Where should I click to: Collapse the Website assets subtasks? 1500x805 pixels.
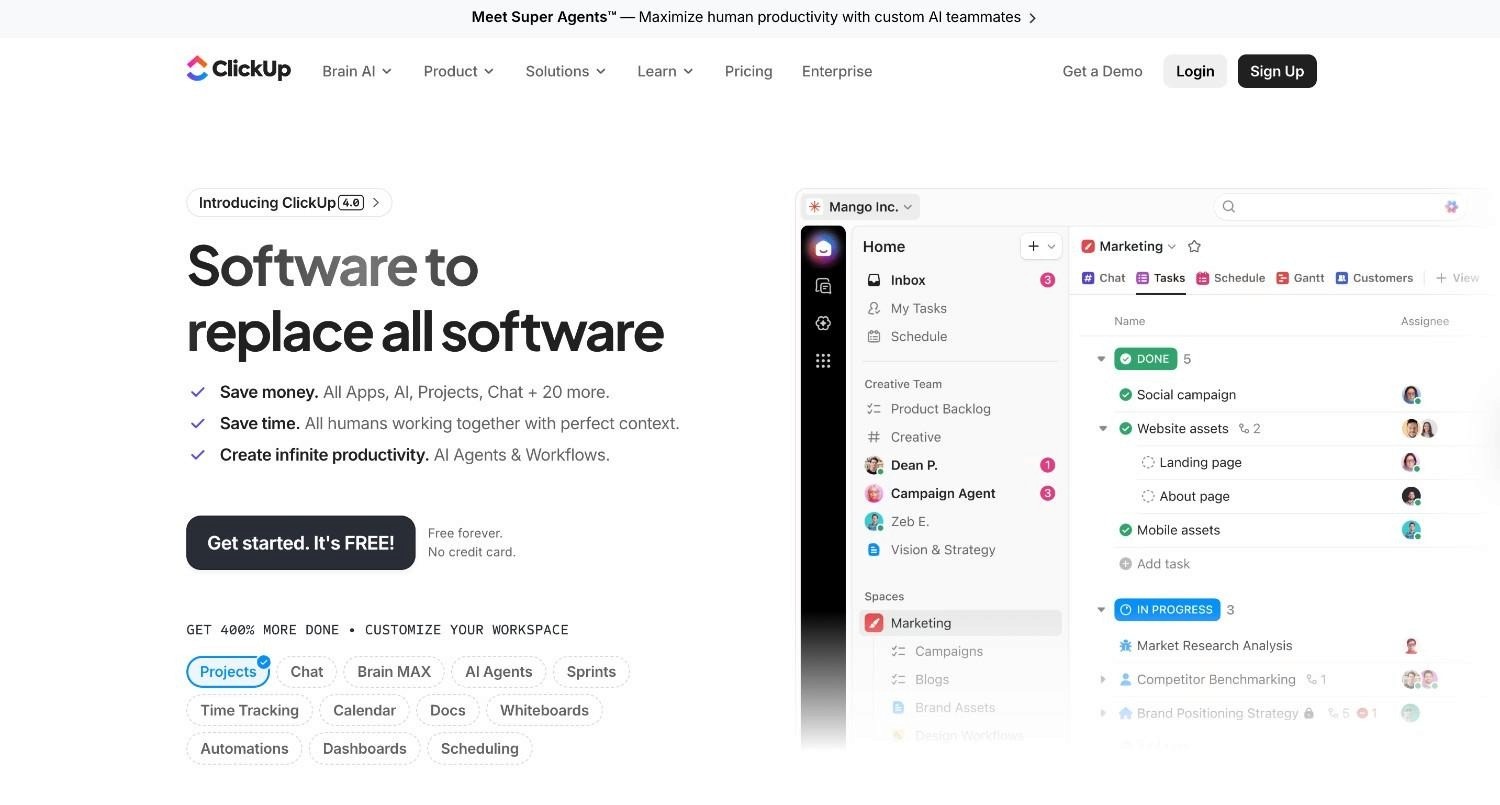click(x=1103, y=429)
